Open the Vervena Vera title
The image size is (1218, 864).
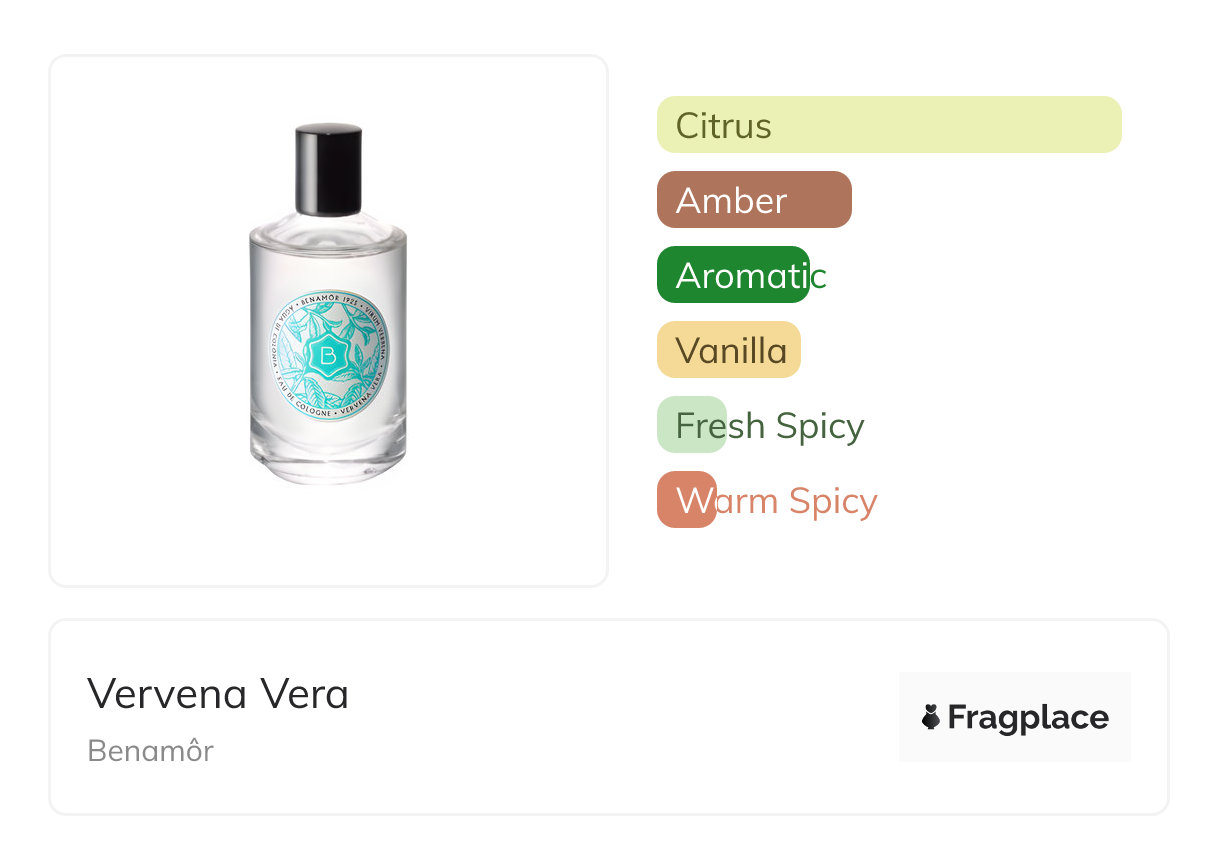click(x=218, y=694)
